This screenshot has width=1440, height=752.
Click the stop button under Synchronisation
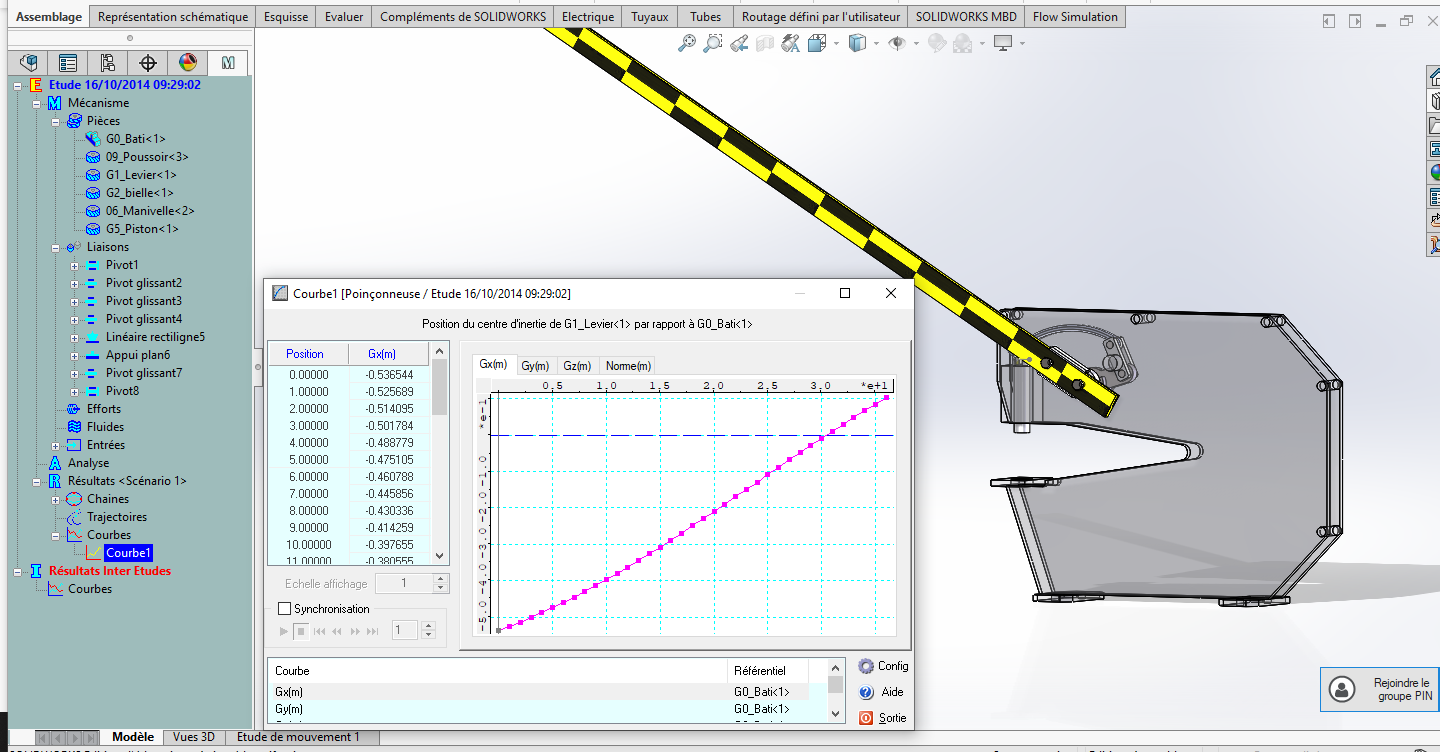coord(300,631)
